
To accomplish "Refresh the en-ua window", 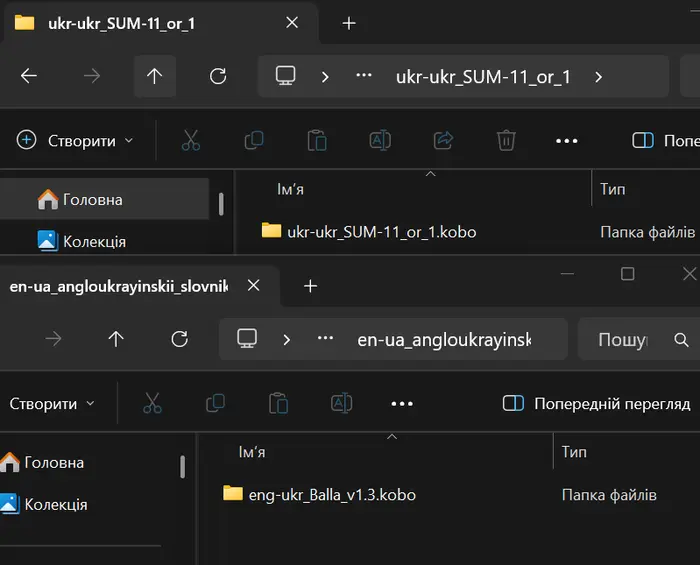I will tap(179, 339).
